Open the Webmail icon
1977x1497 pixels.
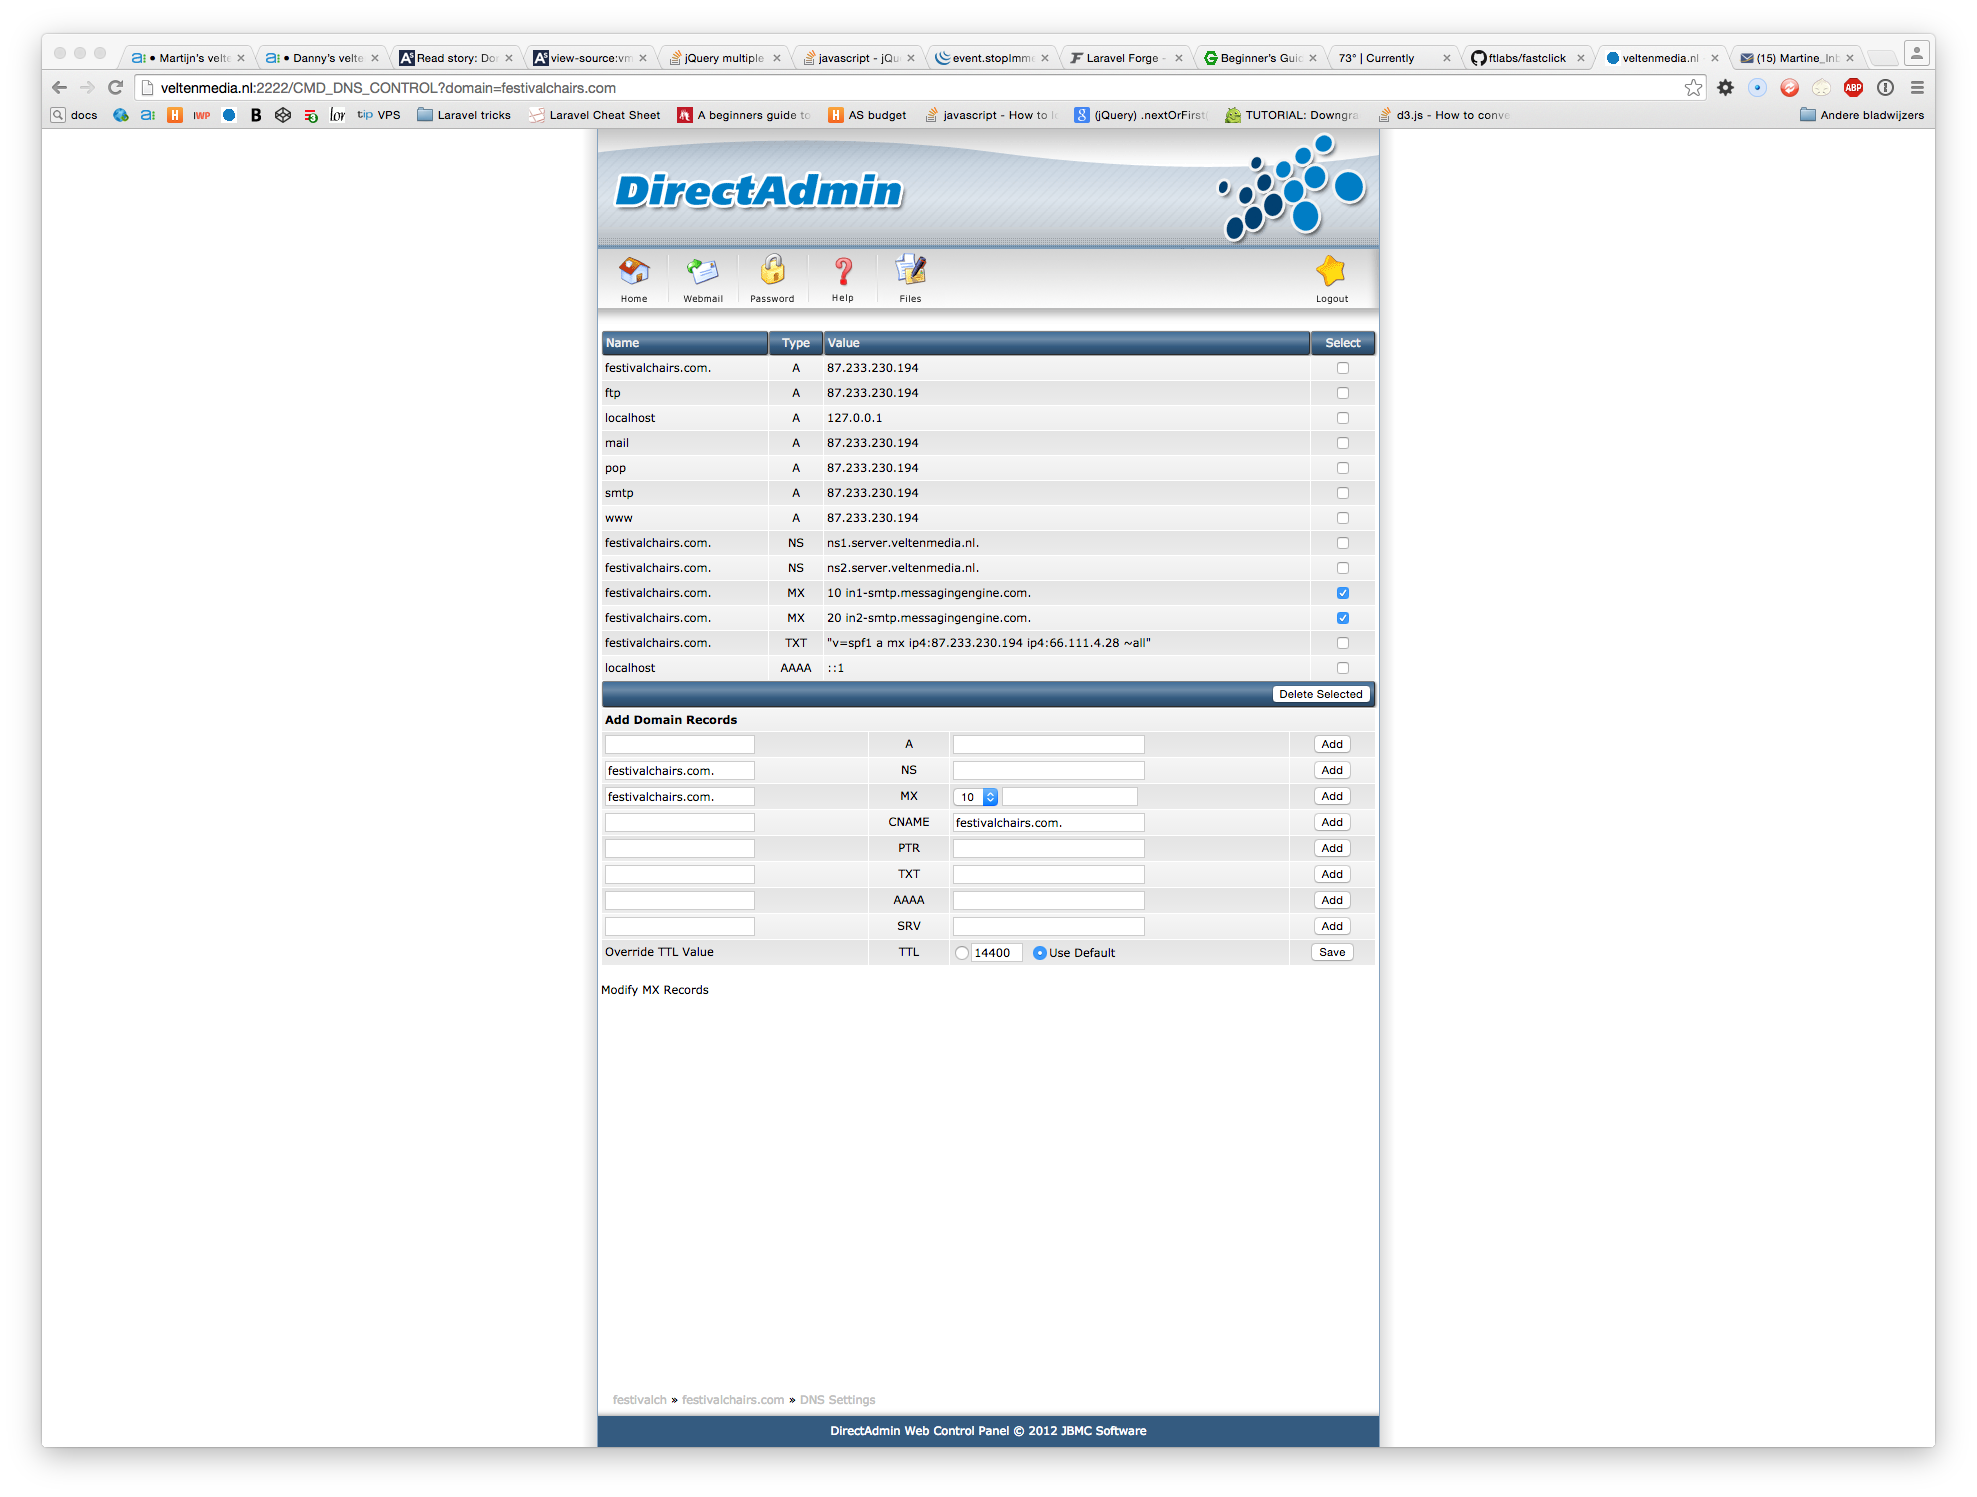[703, 278]
